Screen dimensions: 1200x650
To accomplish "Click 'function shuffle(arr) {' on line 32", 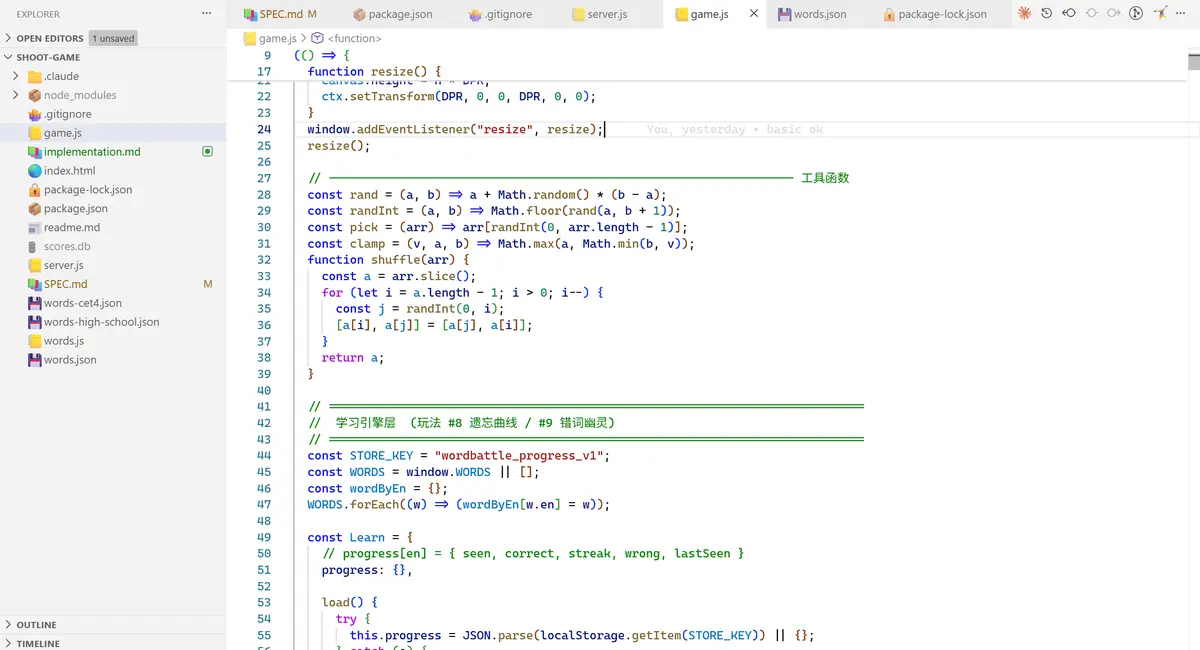I will (x=388, y=260).
